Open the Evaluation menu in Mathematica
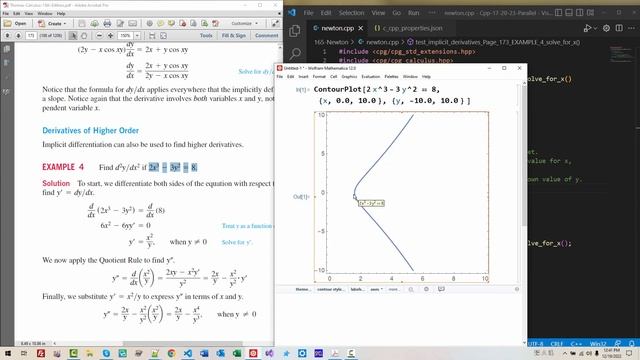 371,77
